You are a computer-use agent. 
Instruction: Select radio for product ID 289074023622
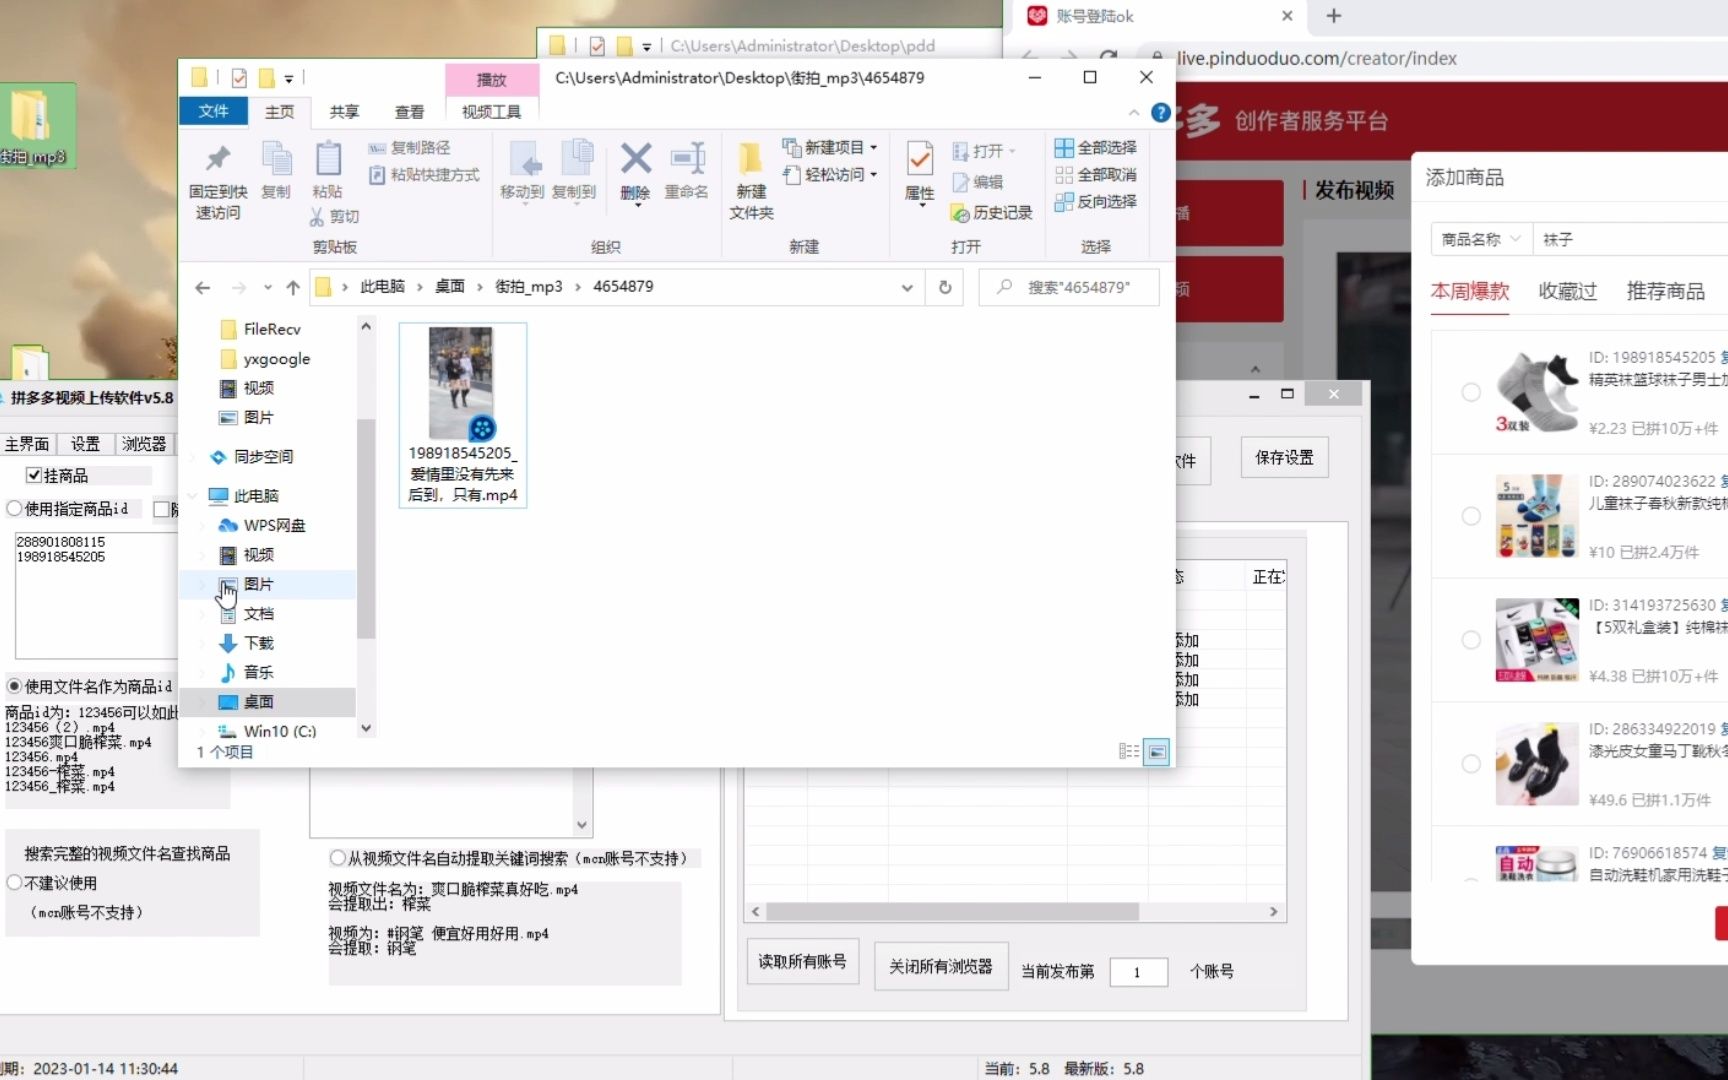coord(1471,517)
